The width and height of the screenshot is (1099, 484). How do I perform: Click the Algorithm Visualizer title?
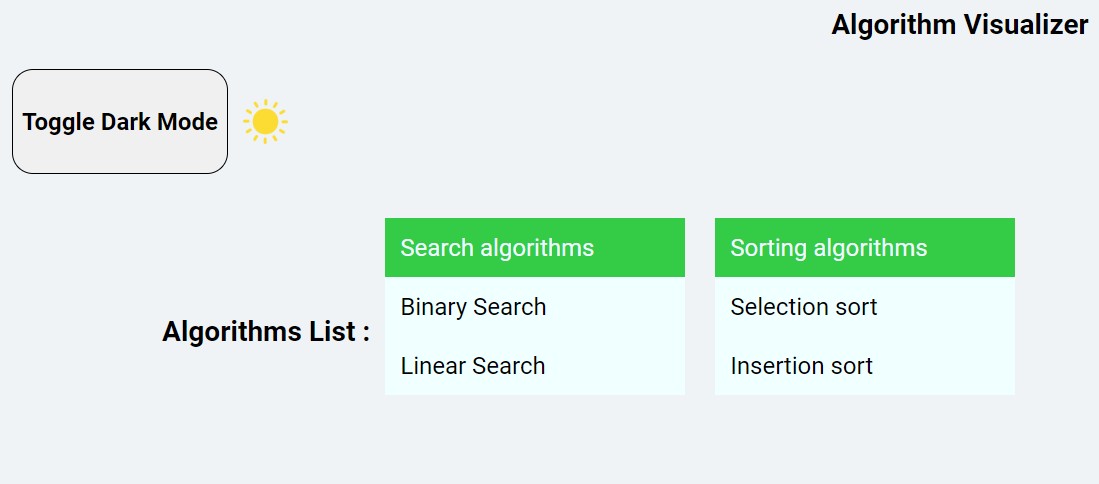point(960,25)
